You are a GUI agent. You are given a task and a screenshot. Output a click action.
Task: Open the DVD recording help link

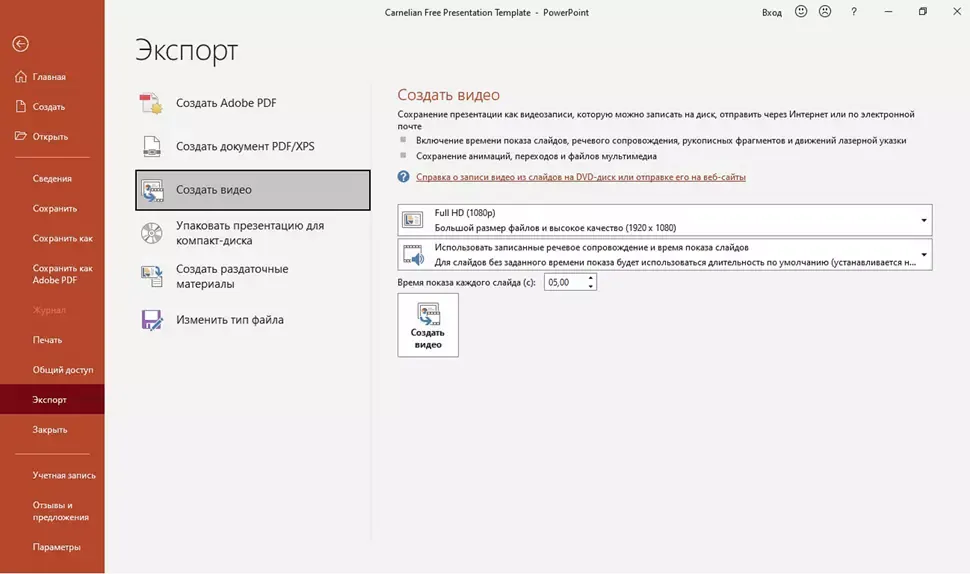(x=580, y=177)
